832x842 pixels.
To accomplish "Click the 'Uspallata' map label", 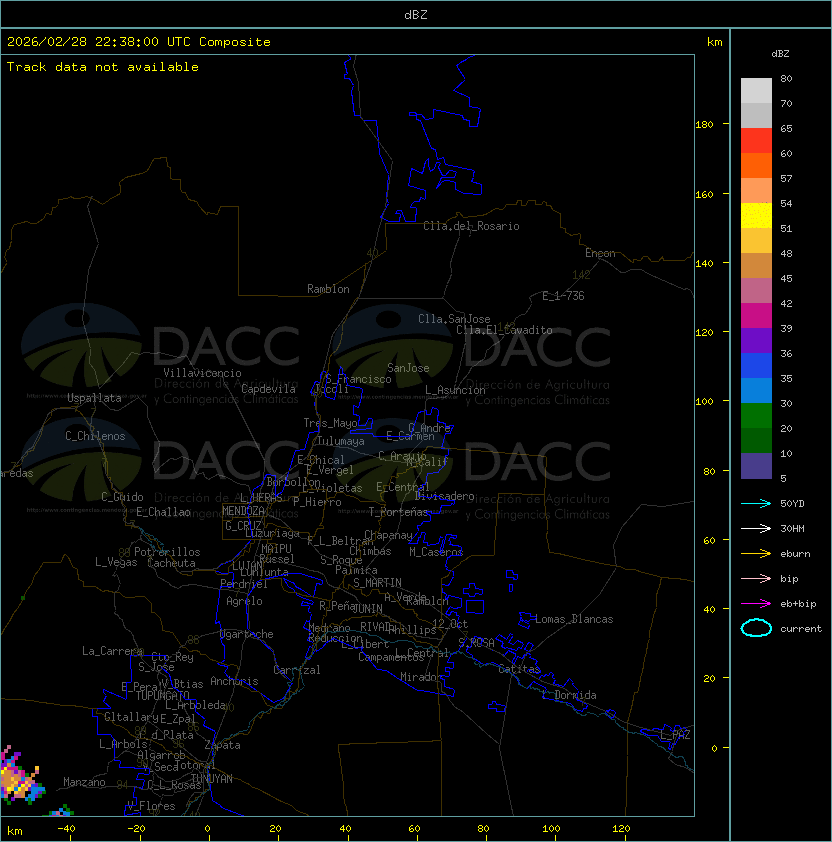I will pos(94,398).
